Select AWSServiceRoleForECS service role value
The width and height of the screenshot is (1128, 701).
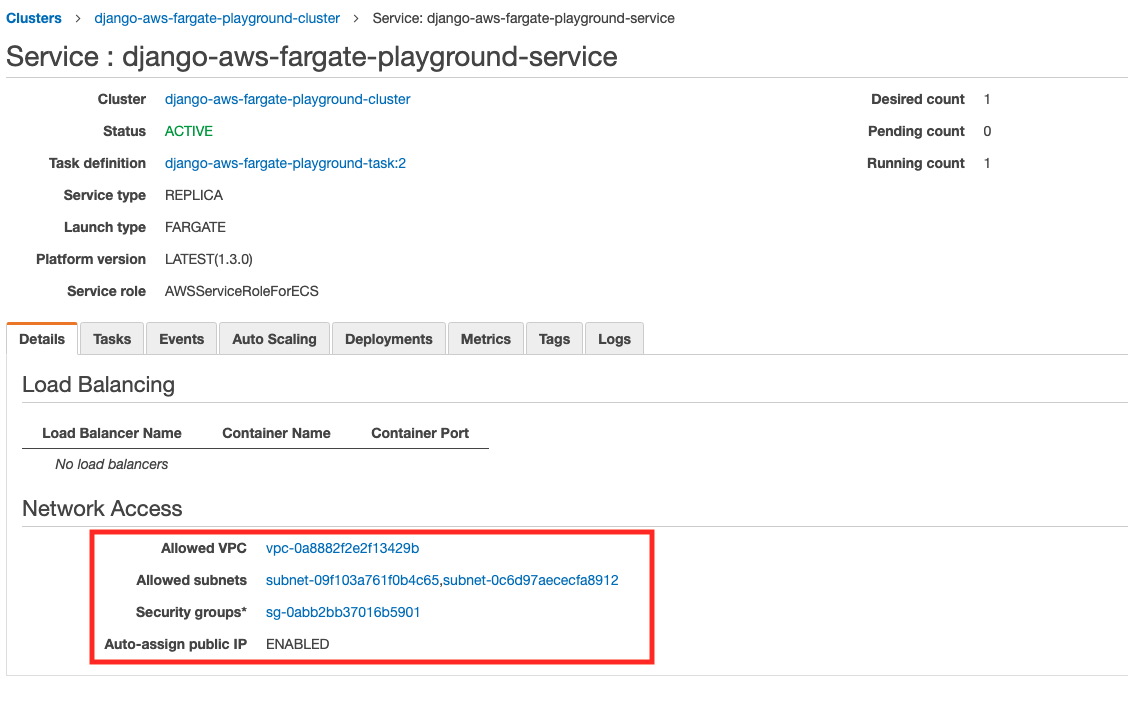pos(242,291)
